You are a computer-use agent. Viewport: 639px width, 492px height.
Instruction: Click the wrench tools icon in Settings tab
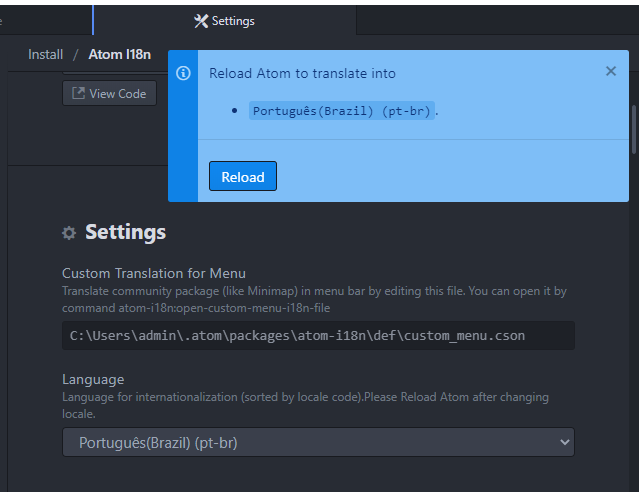pos(201,21)
